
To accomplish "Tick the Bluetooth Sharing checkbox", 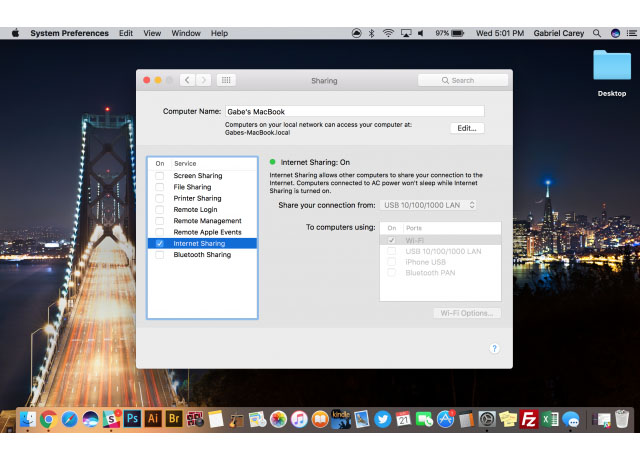I will (x=159, y=255).
